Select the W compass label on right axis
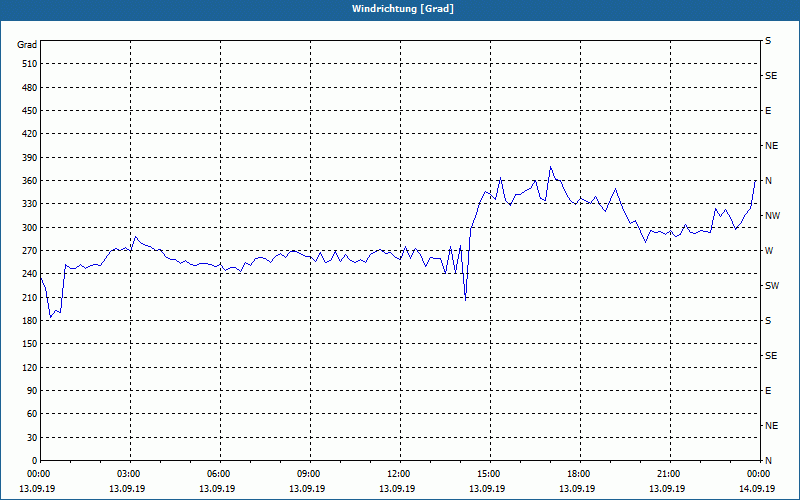The height and width of the screenshot is (500, 800). (x=769, y=251)
